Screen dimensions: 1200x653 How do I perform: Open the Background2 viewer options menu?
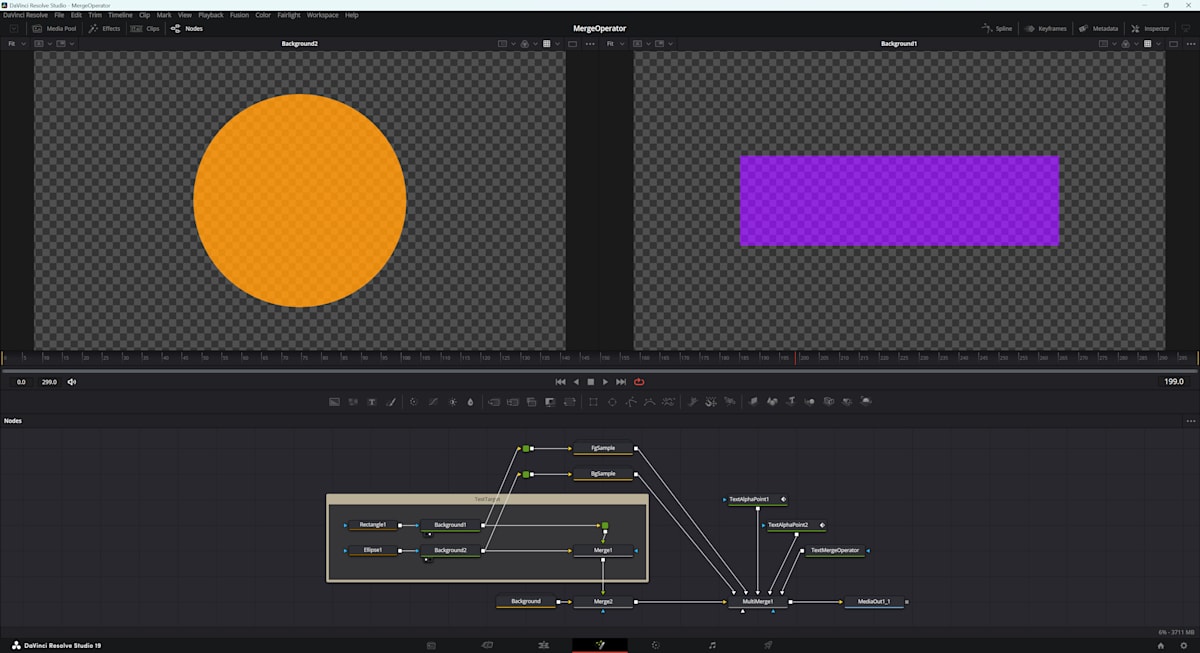(590, 44)
